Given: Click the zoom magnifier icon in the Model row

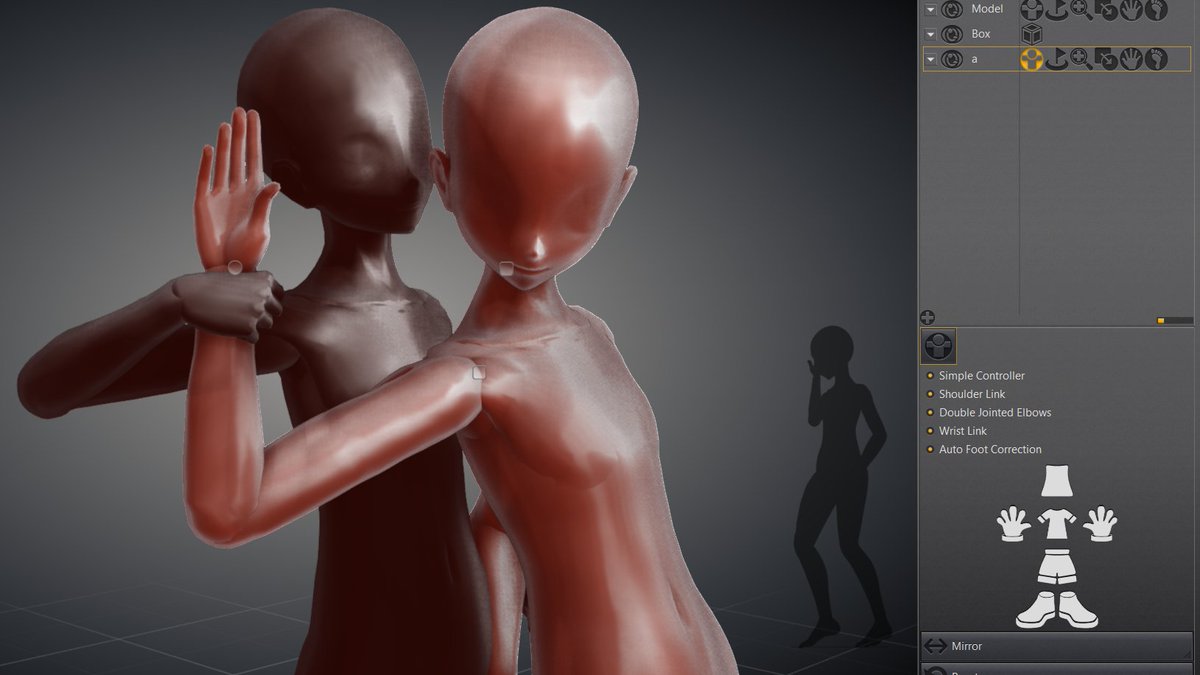Looking at the screenshot, I should tap(1081, 9).
